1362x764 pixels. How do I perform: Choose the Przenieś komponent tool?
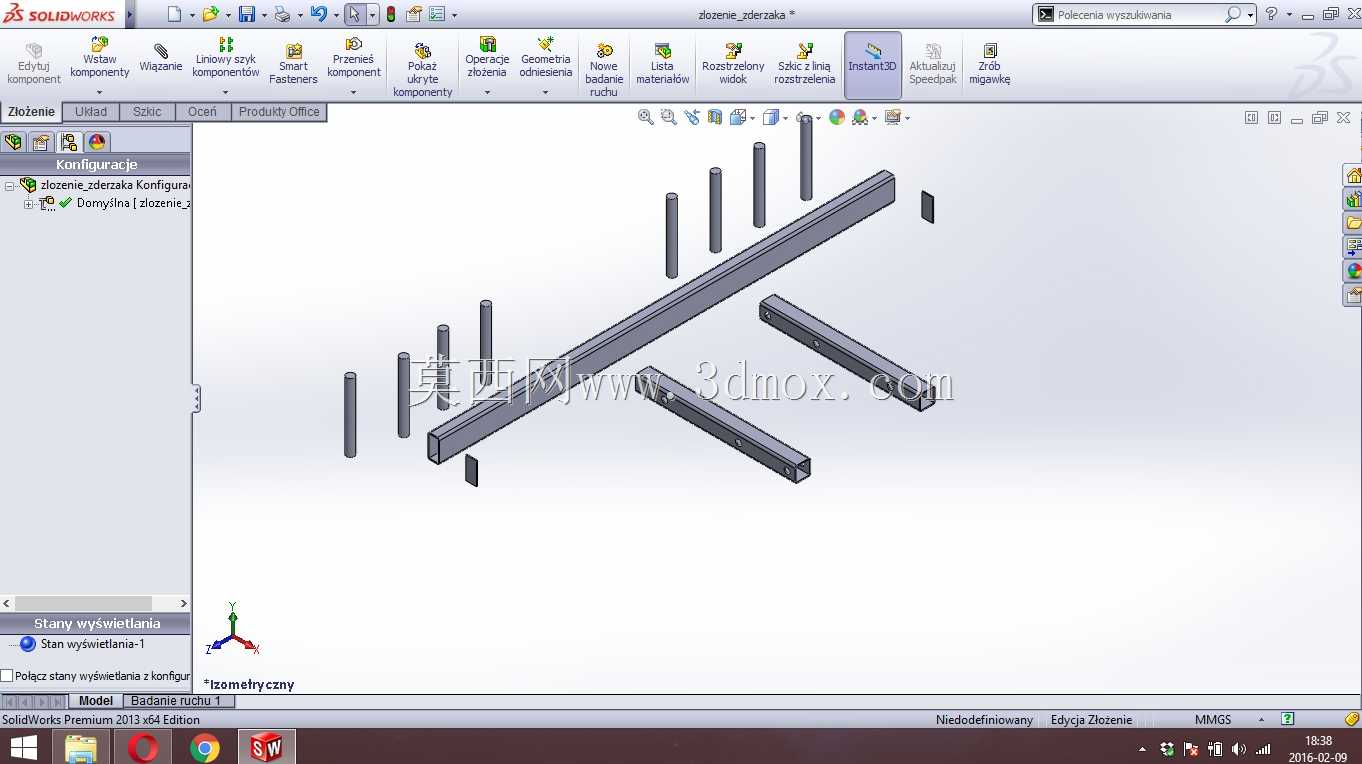pos(354,58)
